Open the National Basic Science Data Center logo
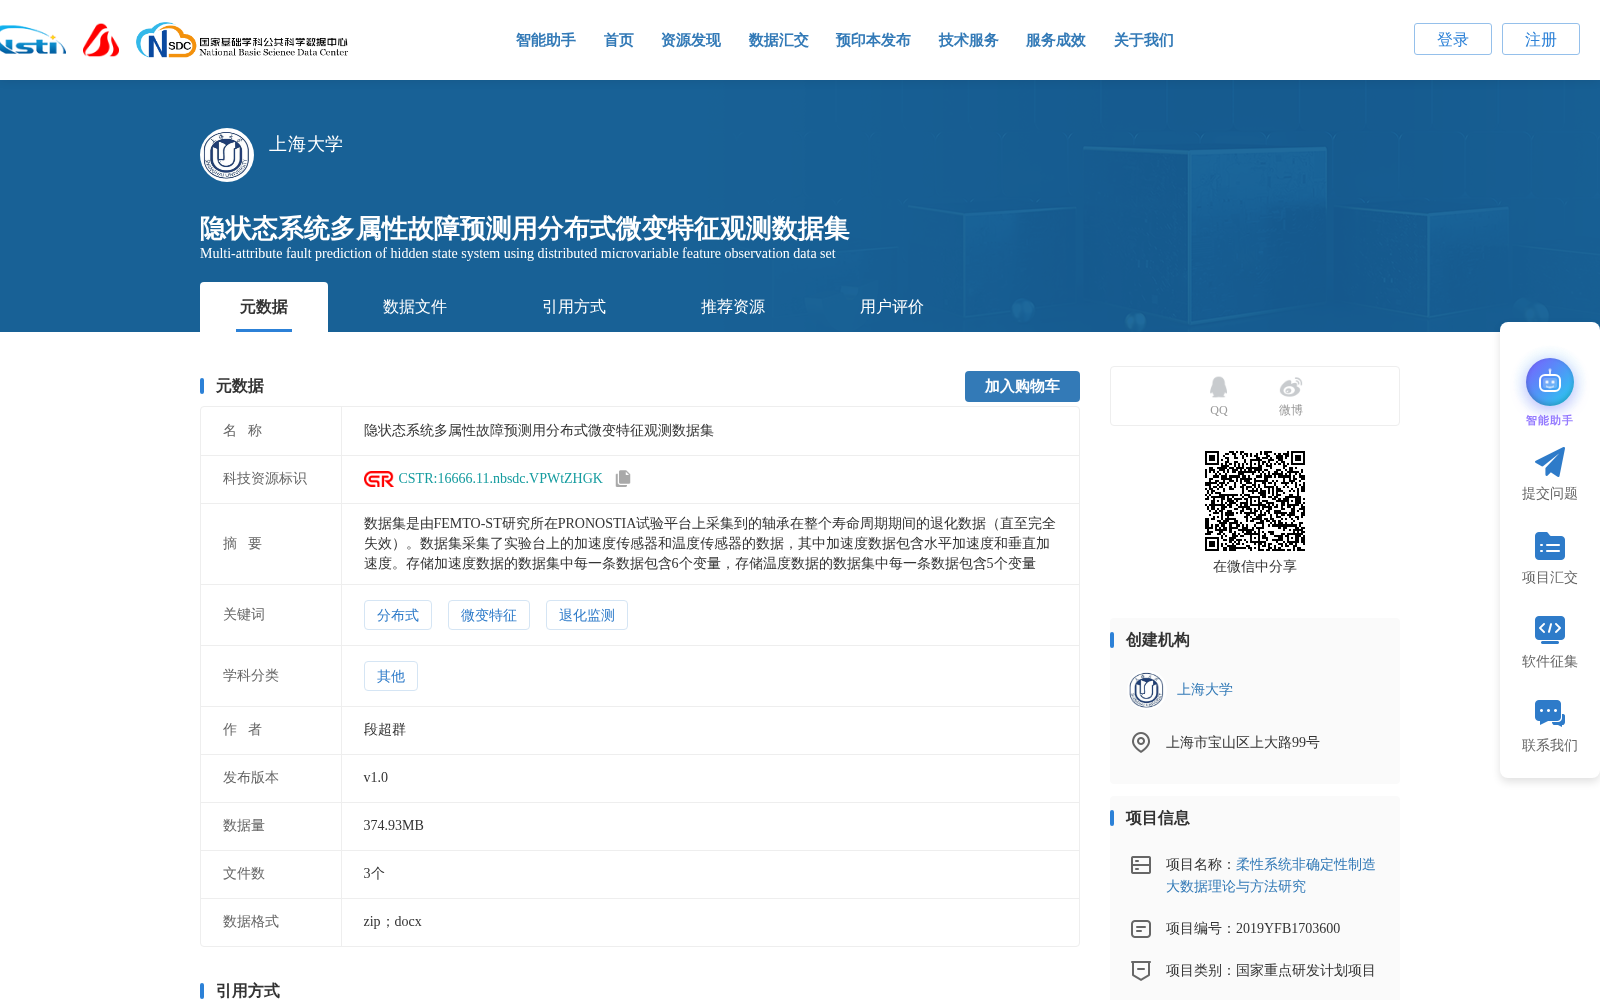The width and height of the screenshot is (1600, 1000). [x=243, y=41]
